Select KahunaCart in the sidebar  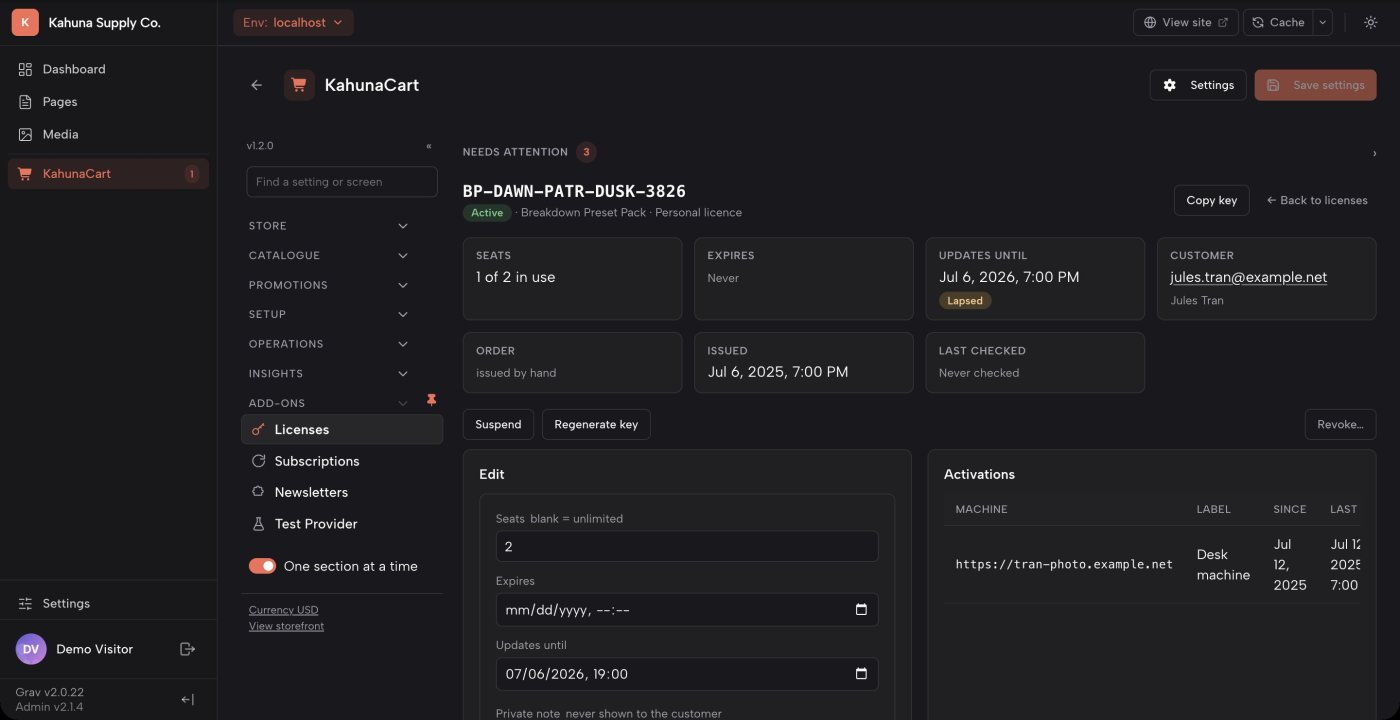[x=108, y=174]
